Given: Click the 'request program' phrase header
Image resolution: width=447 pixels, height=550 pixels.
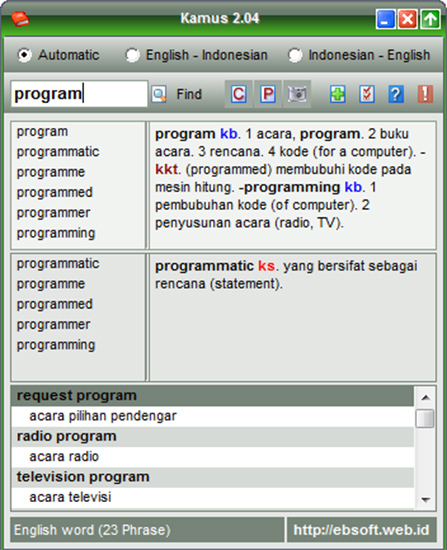Looking at the screenshot, I should pos(213,396).
